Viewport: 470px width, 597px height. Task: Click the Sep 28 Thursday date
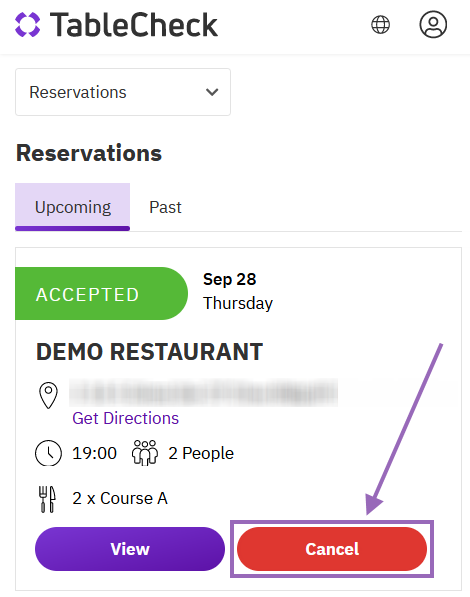pyautogui.click(x=238, y=291)
